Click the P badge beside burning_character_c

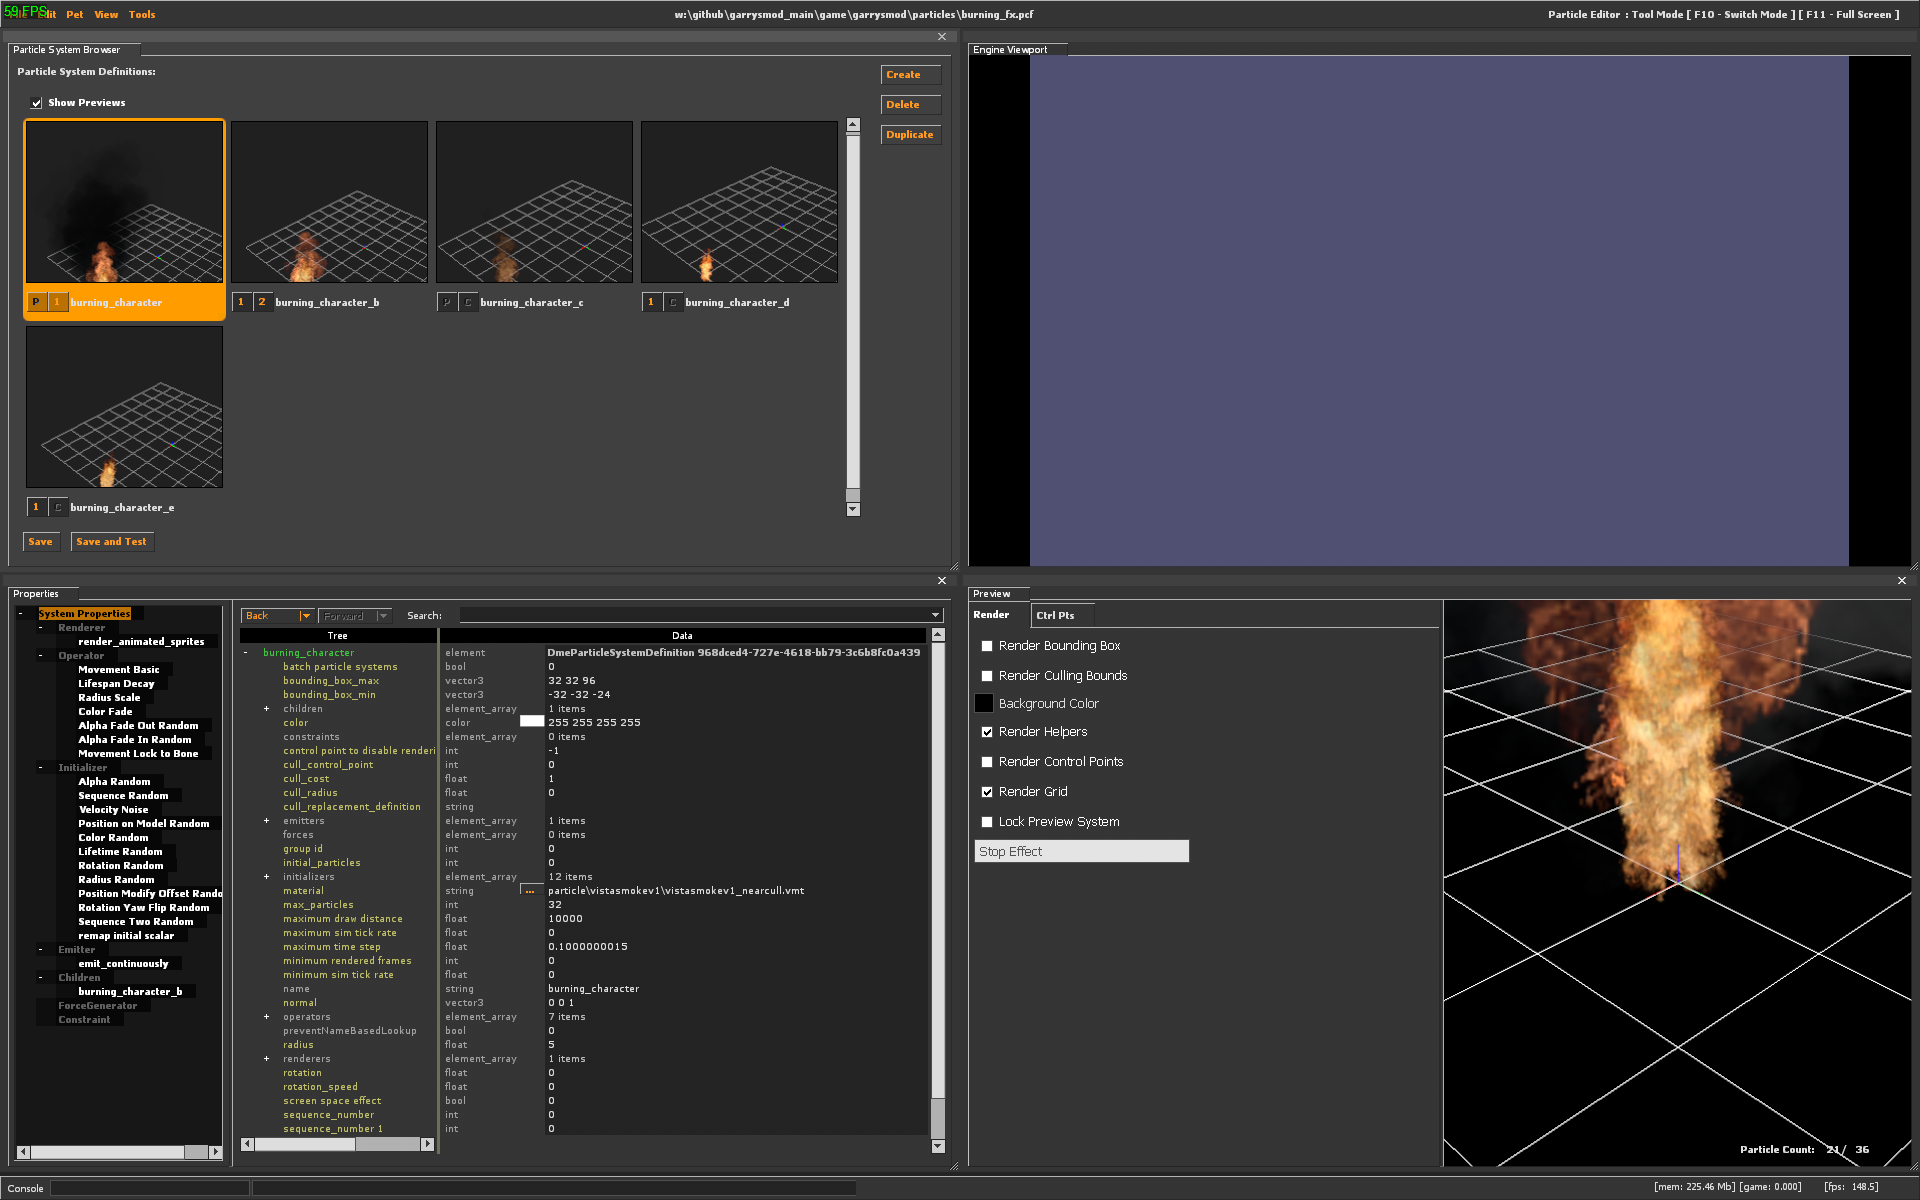[x=447, y=302]
